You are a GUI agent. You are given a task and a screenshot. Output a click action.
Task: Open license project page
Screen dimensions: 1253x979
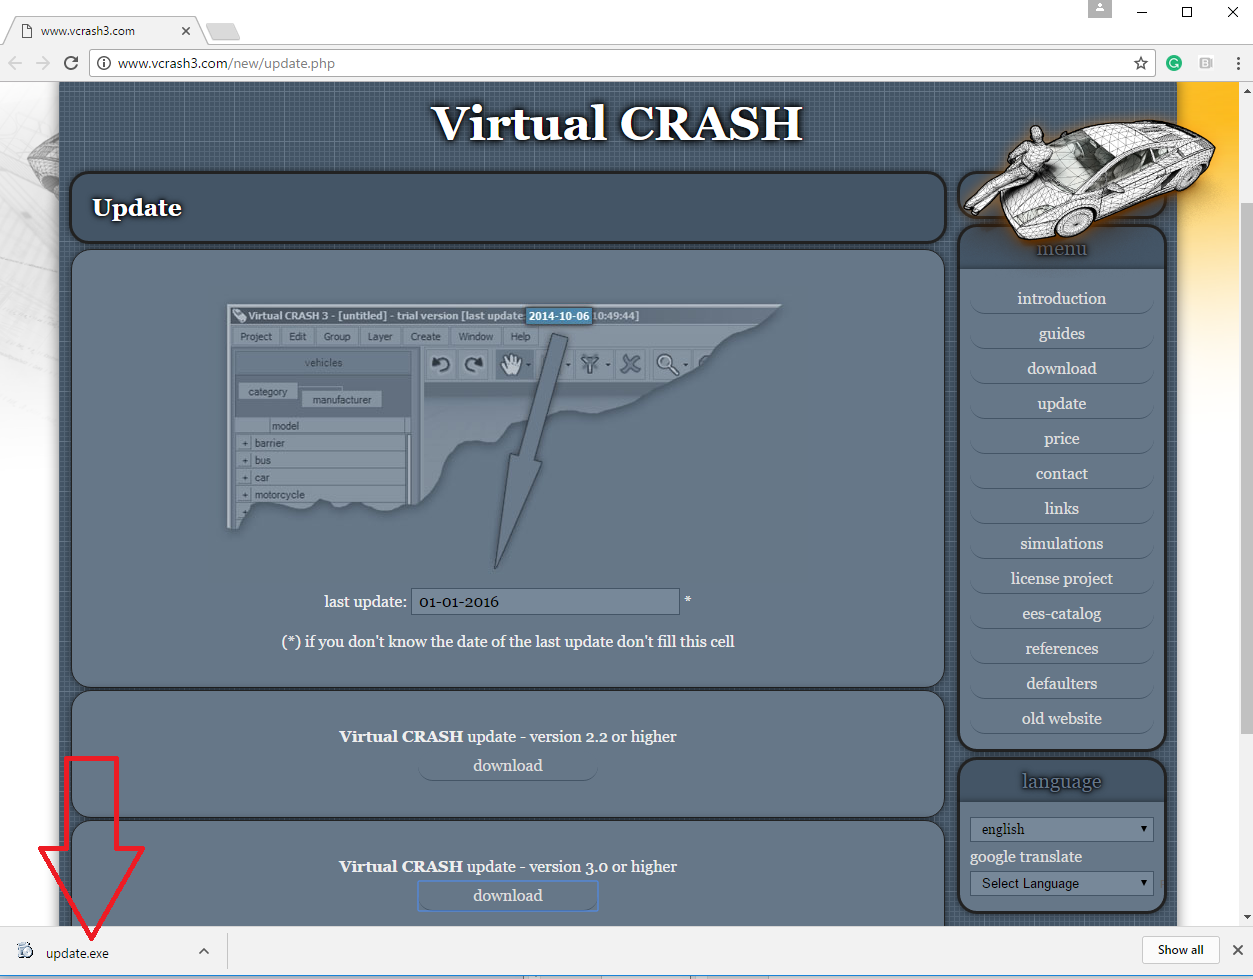[x=1062, y=578]
